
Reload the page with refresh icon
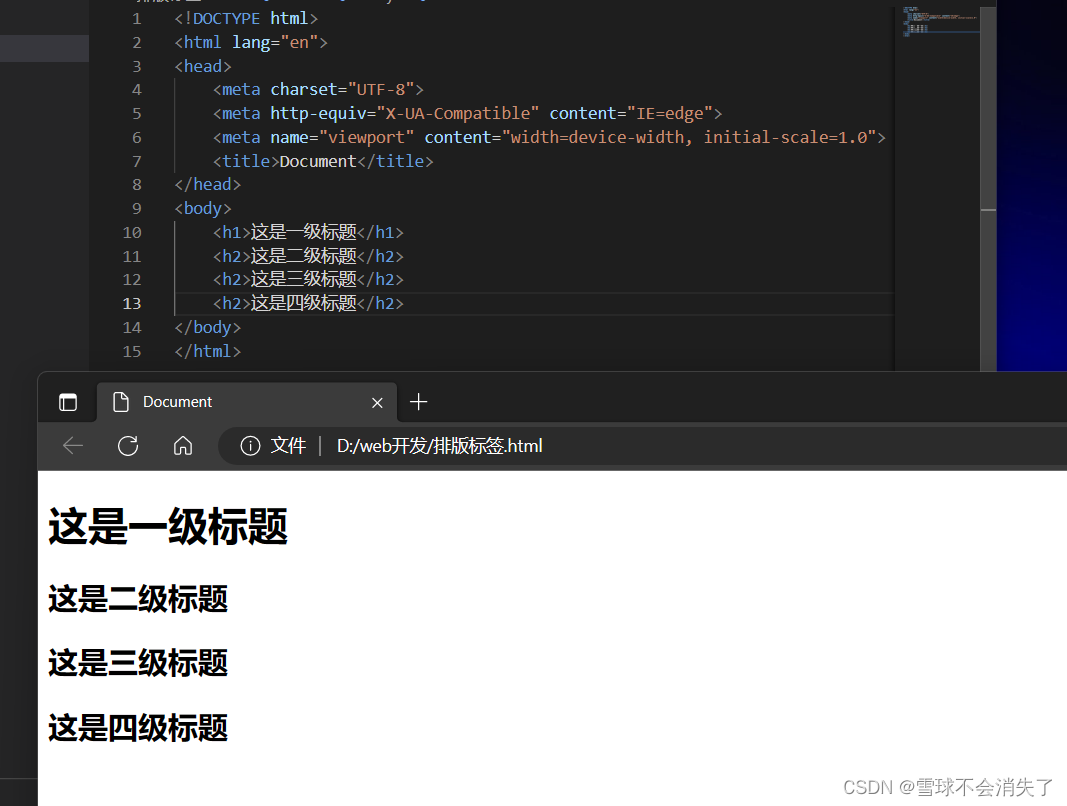[128, 446]
